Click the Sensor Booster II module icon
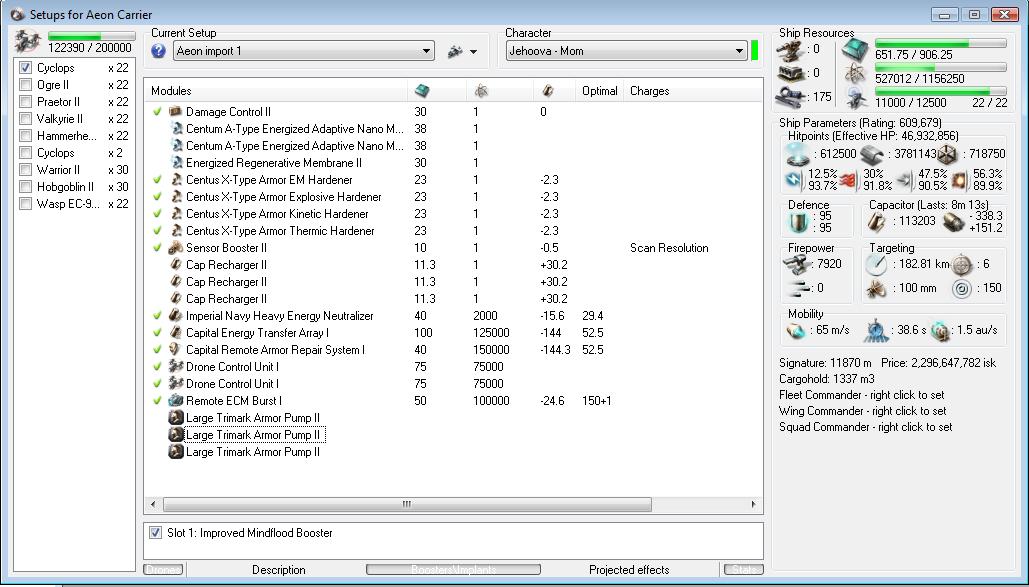 pos(176,248)
